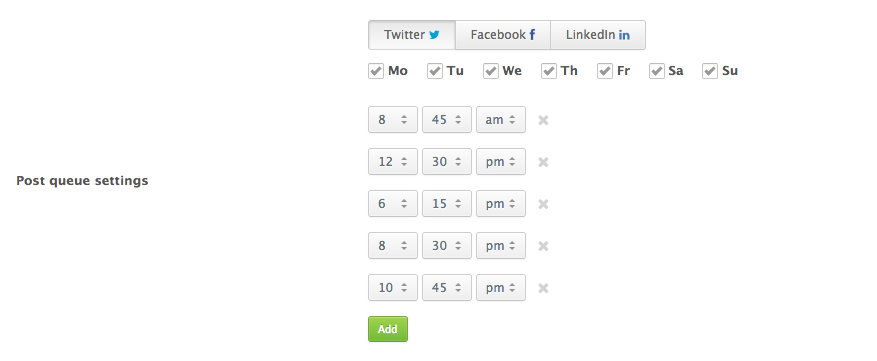Remove the 6:15 pm time slot

tap(543, 204)
